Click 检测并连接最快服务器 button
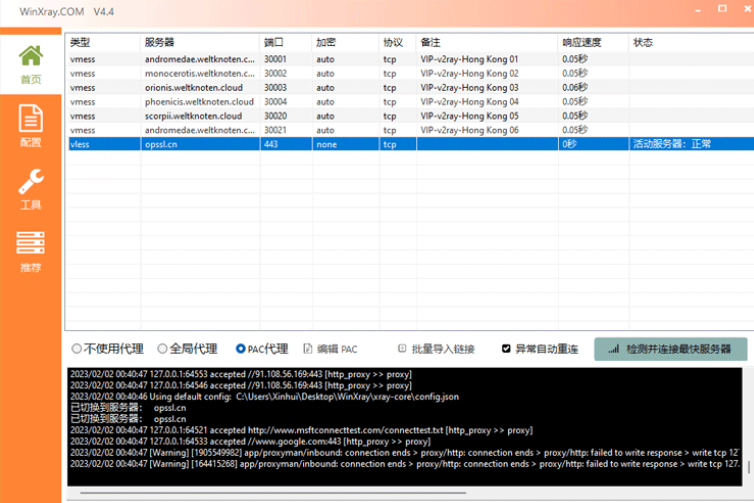754x503 pixels. pyautogui.click(x=671, y=349)
